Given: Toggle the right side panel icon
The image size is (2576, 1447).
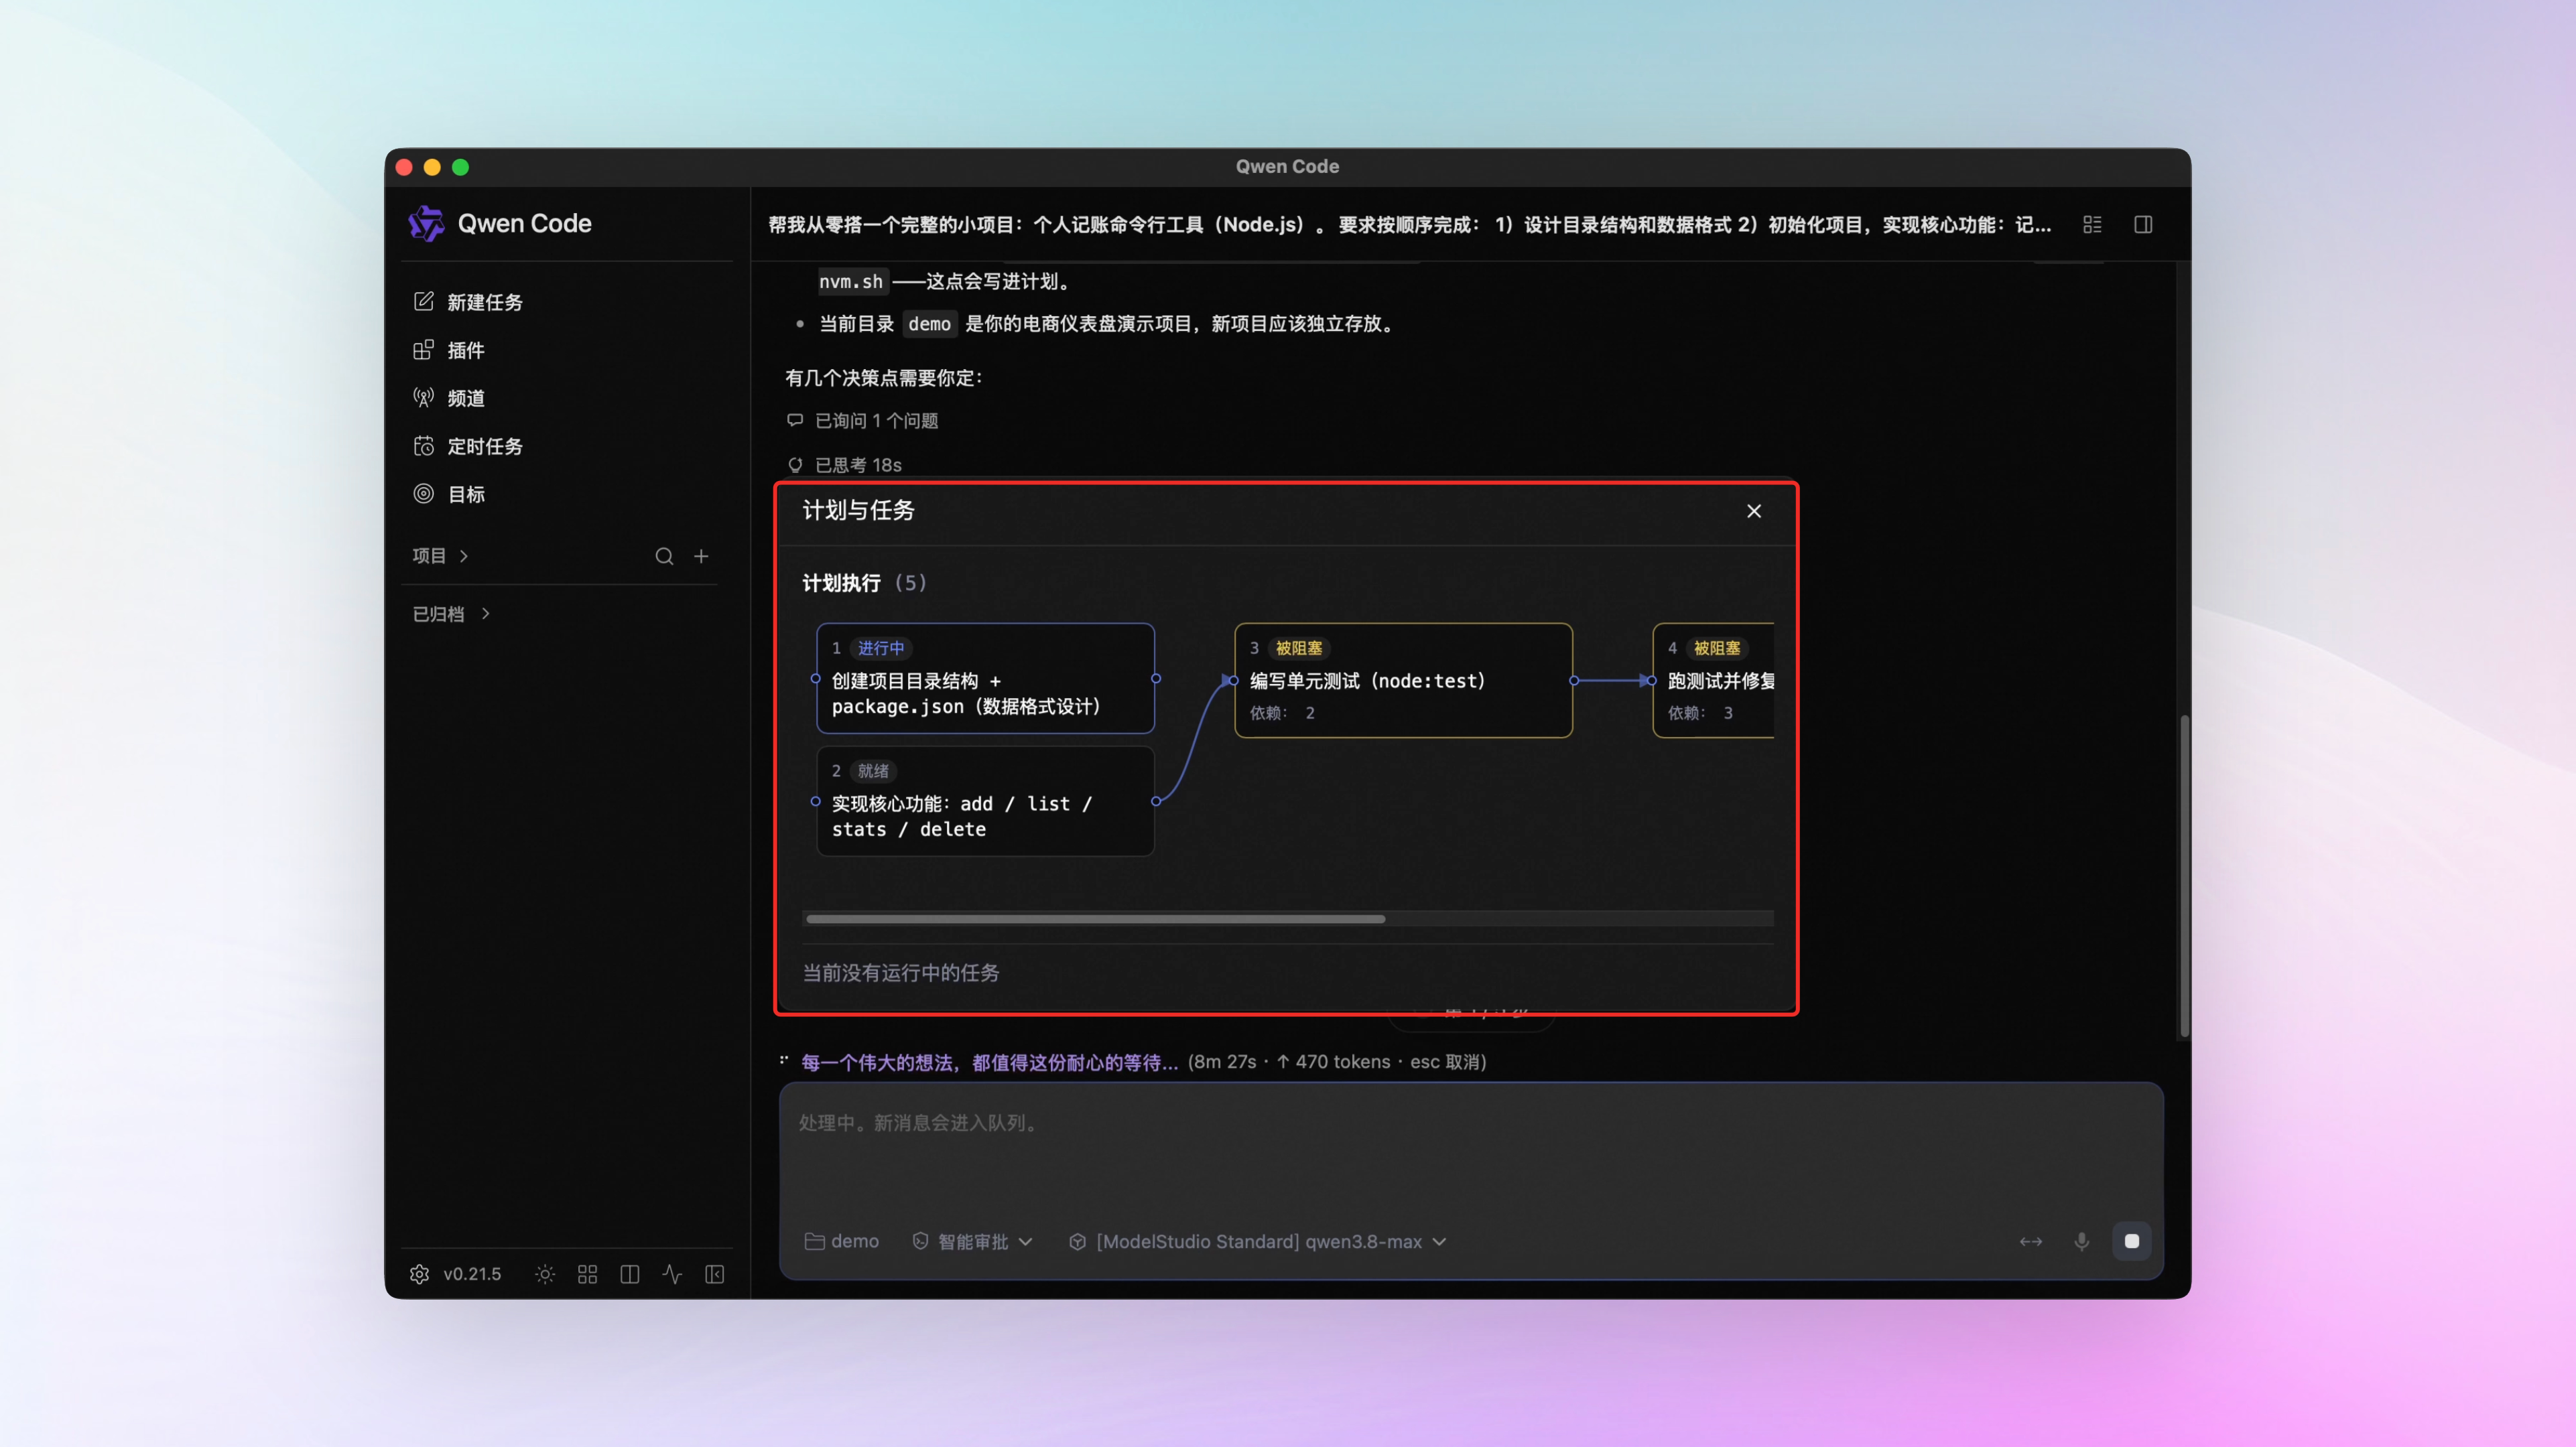Looking at the screenshot, I should point(2143,225).
